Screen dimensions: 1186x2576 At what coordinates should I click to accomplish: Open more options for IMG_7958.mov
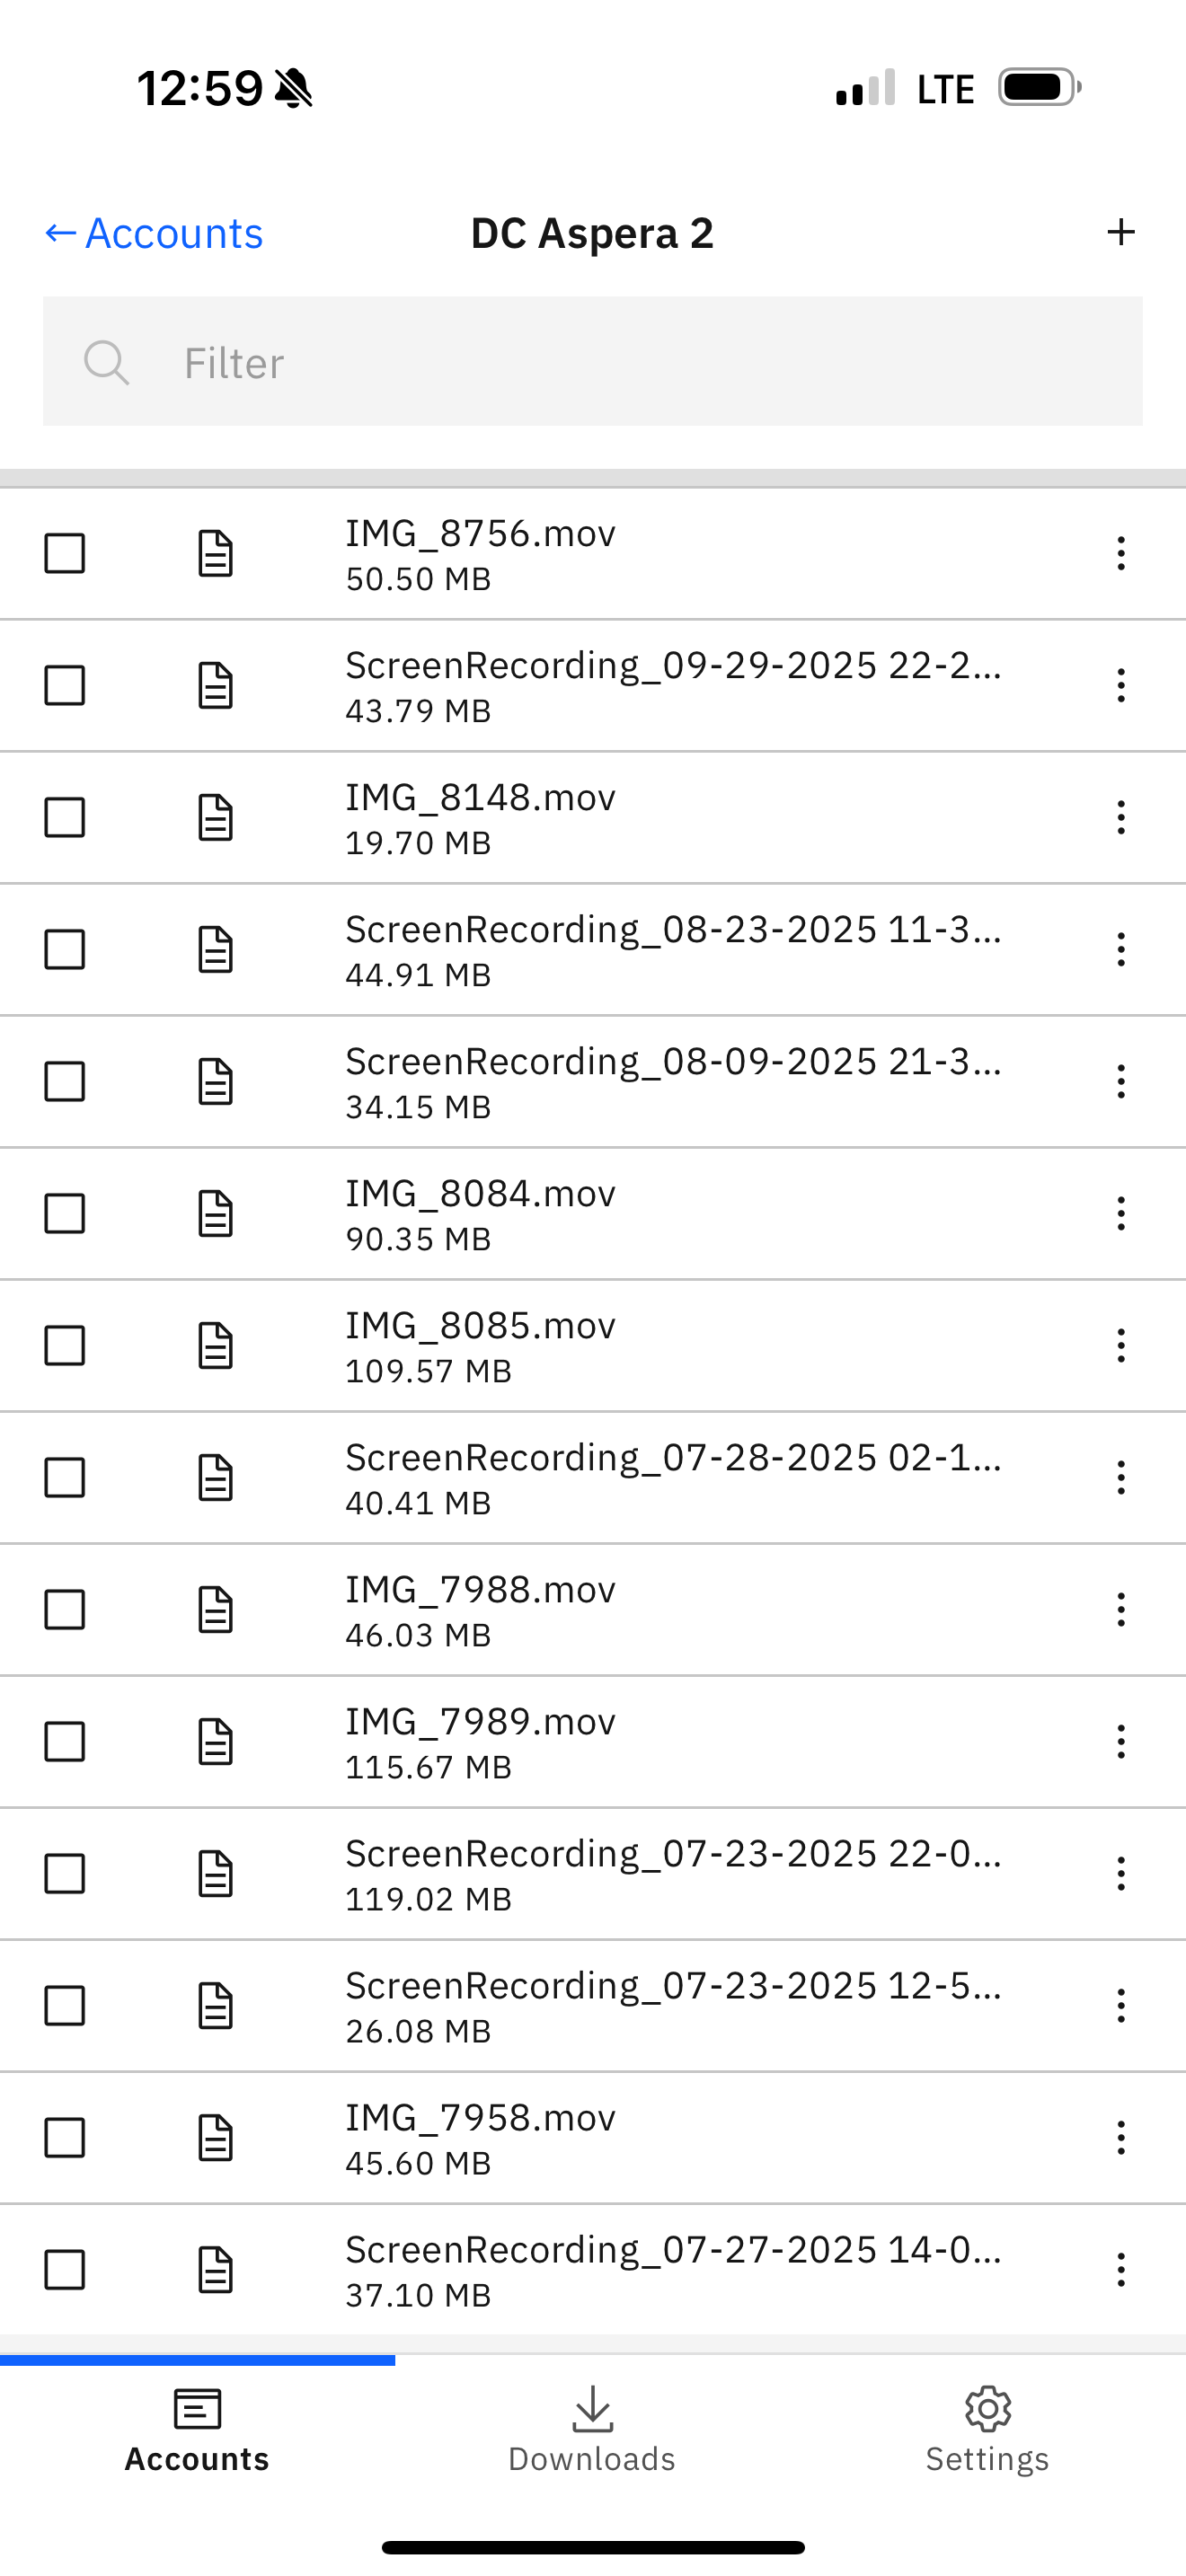click(x=1121, y=2137)
